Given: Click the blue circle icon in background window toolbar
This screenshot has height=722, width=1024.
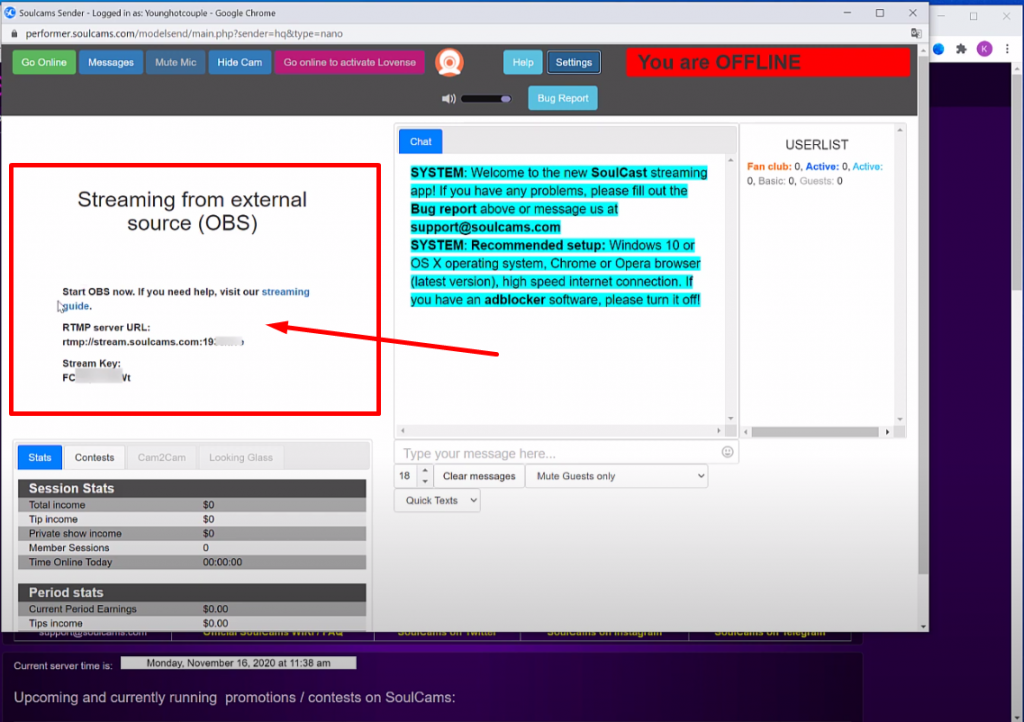Looking at the screenshot, I should coord(938,48).
